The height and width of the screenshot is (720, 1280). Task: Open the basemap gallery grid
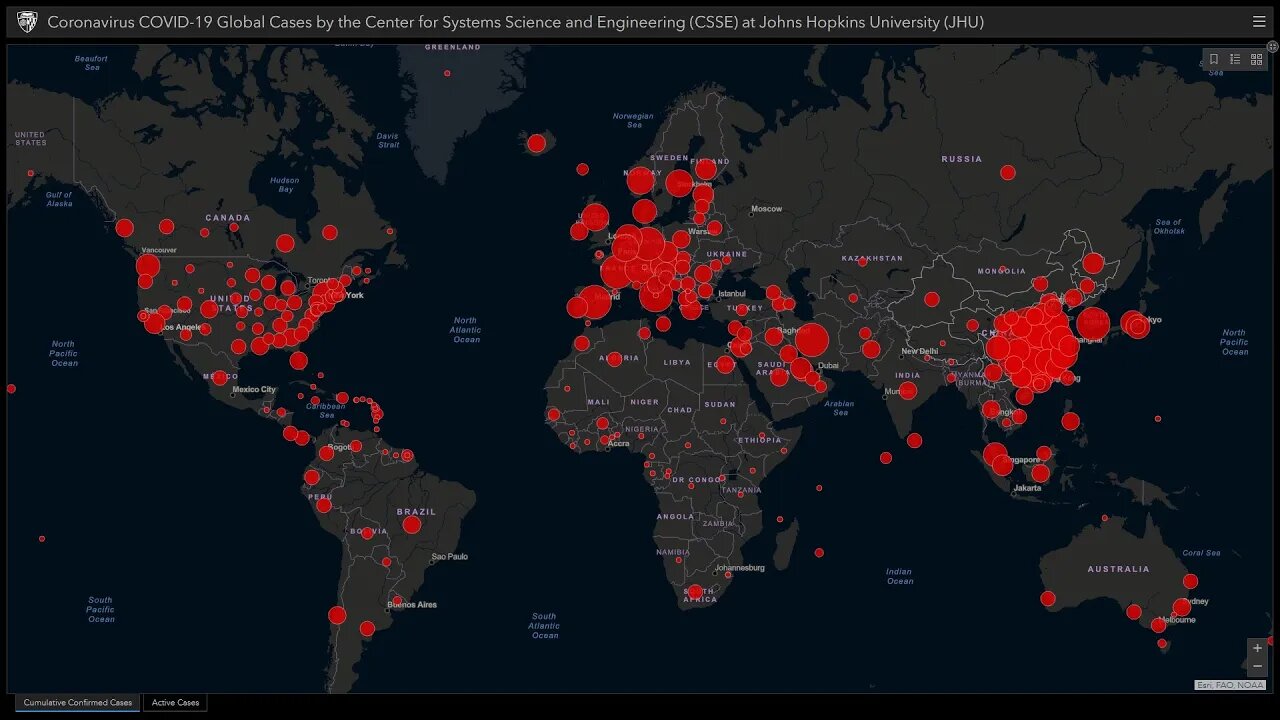pyautogui.click(x=1256, y=60)
